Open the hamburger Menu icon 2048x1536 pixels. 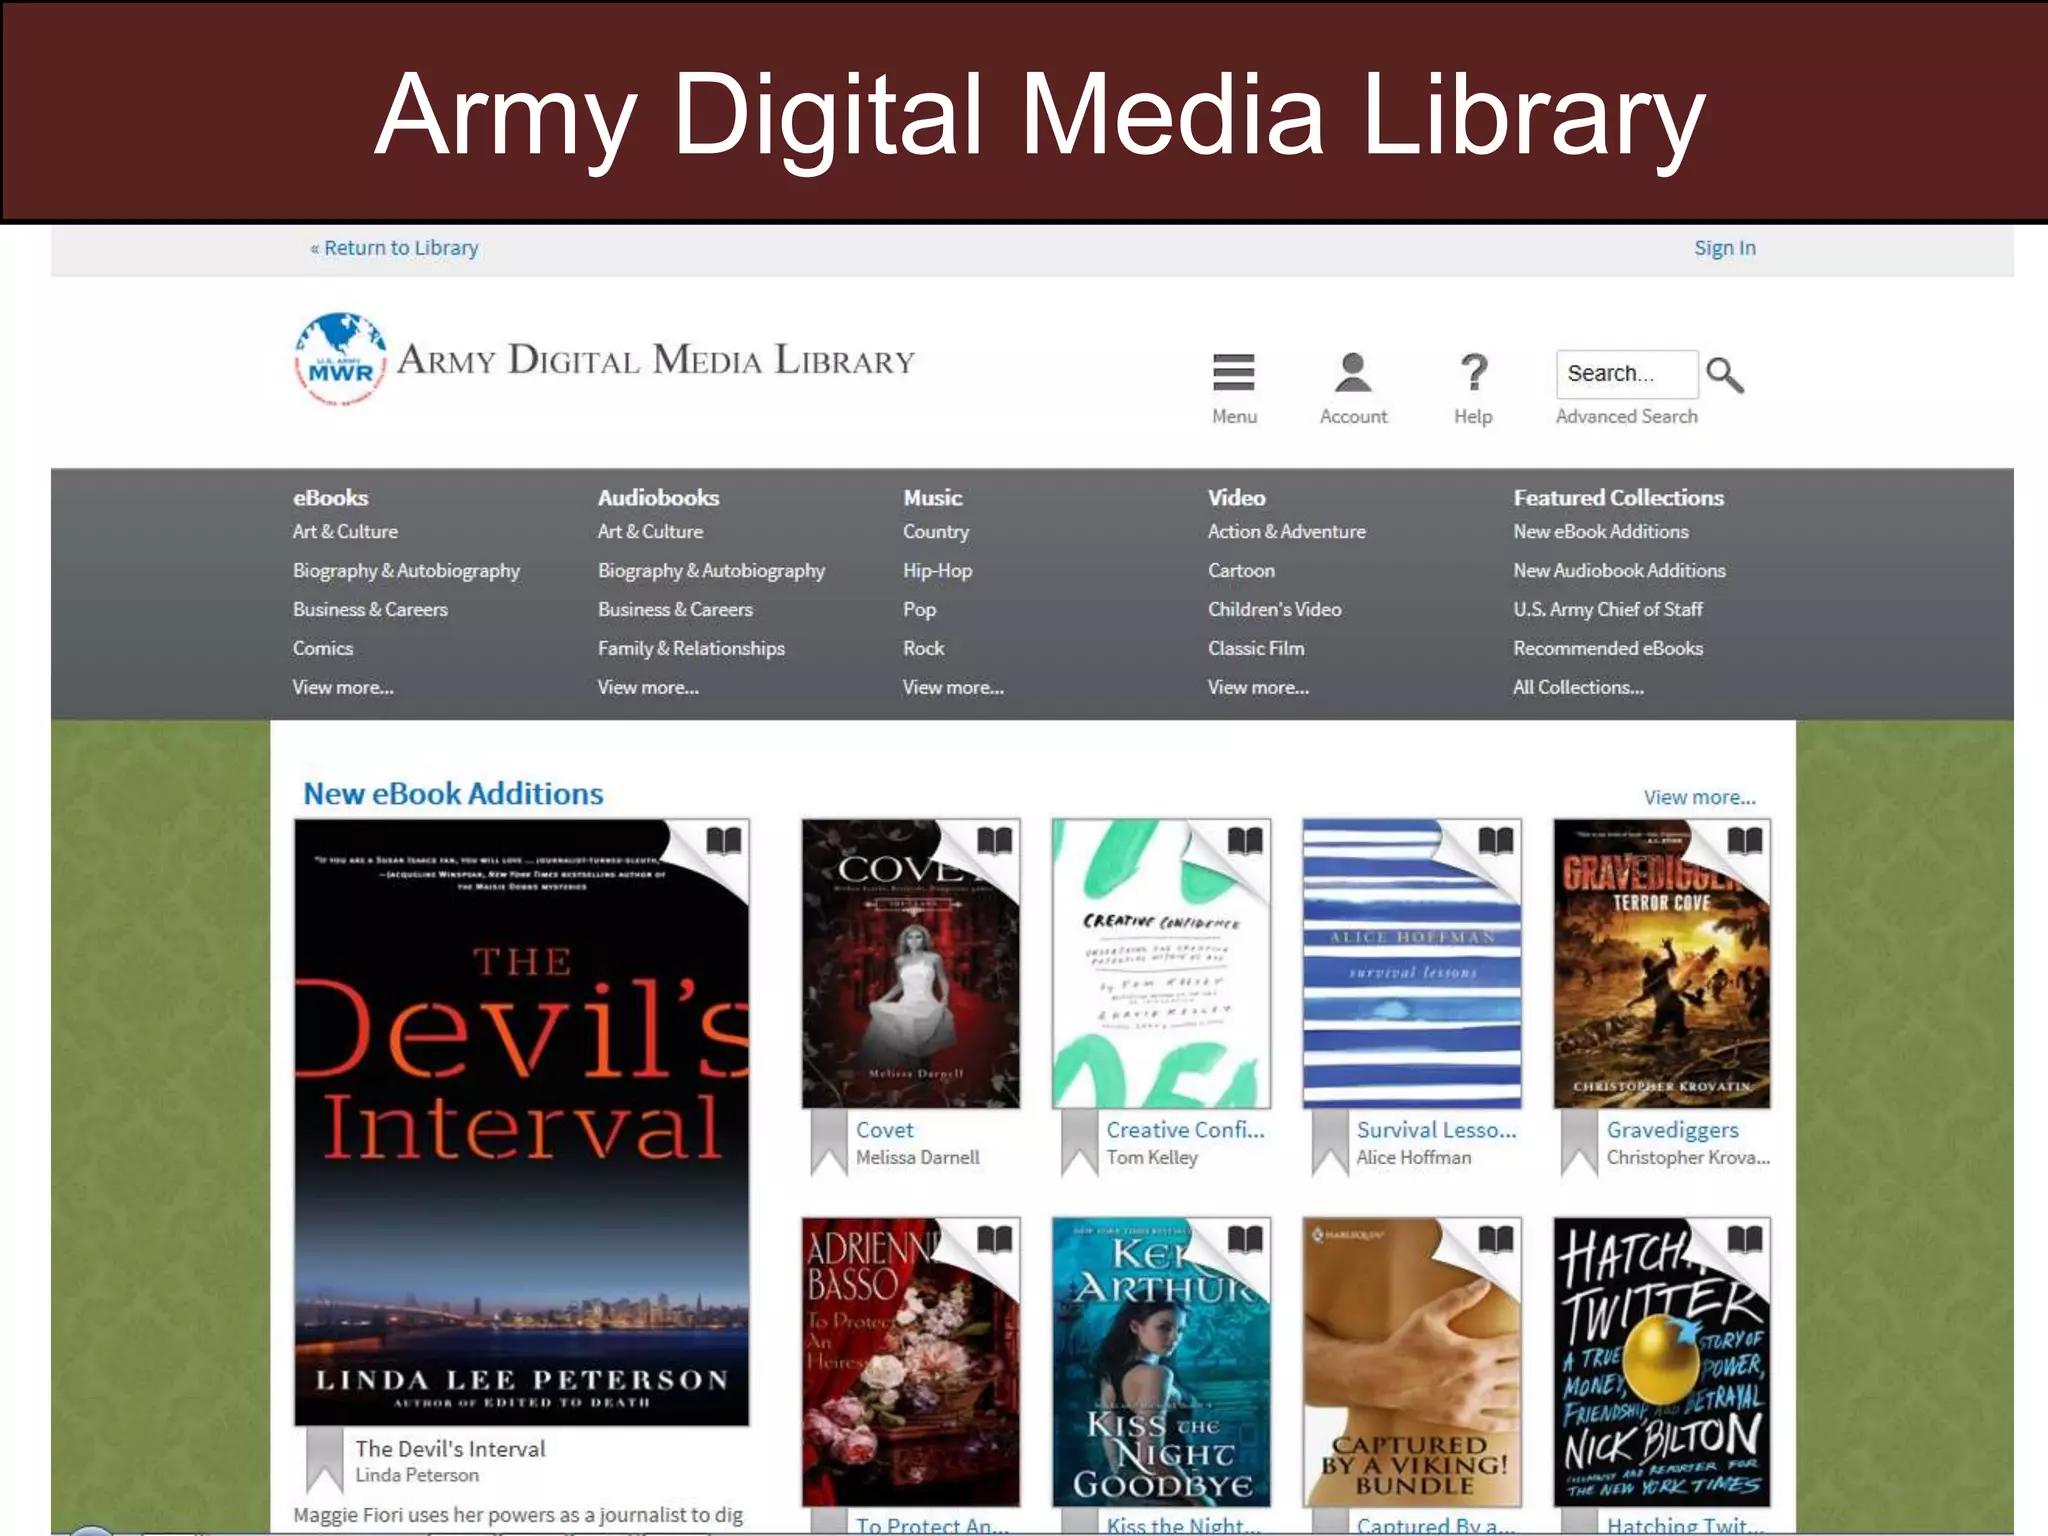tap(1233, 373)
